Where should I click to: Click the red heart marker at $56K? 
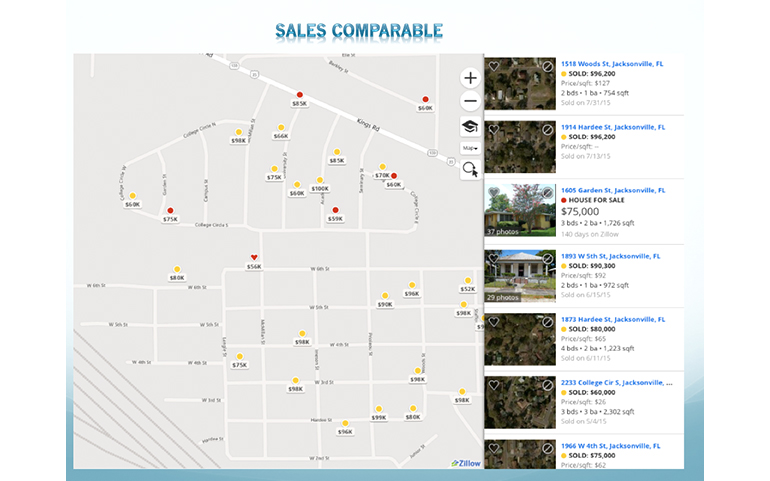[254, 258]
